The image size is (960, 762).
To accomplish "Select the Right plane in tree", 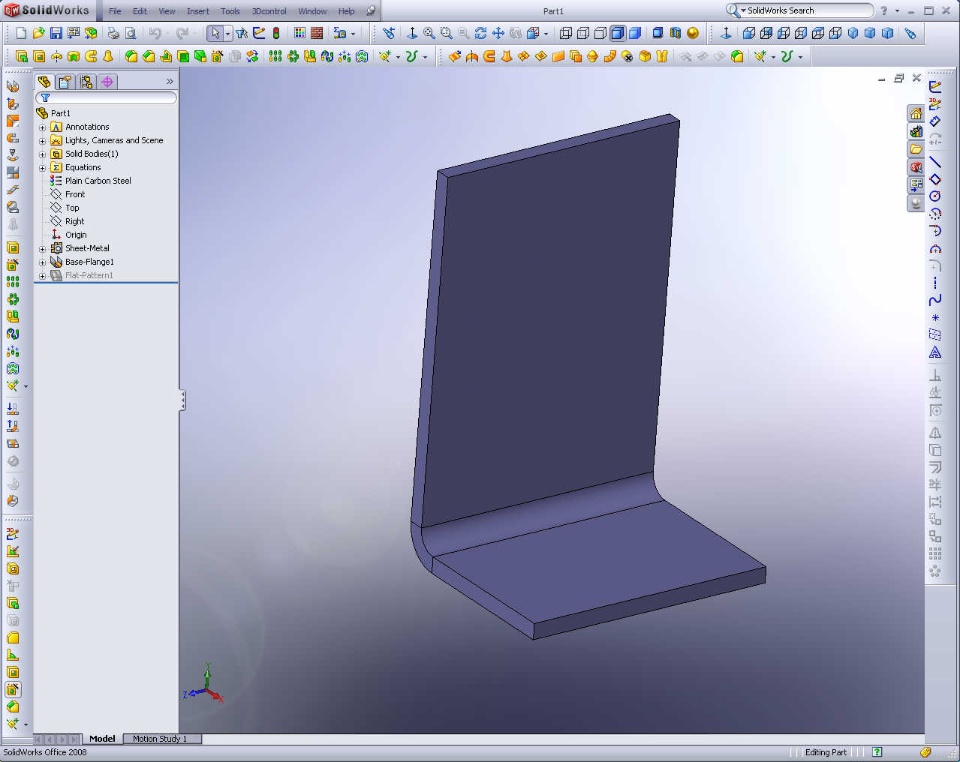I will pos(67,221).
